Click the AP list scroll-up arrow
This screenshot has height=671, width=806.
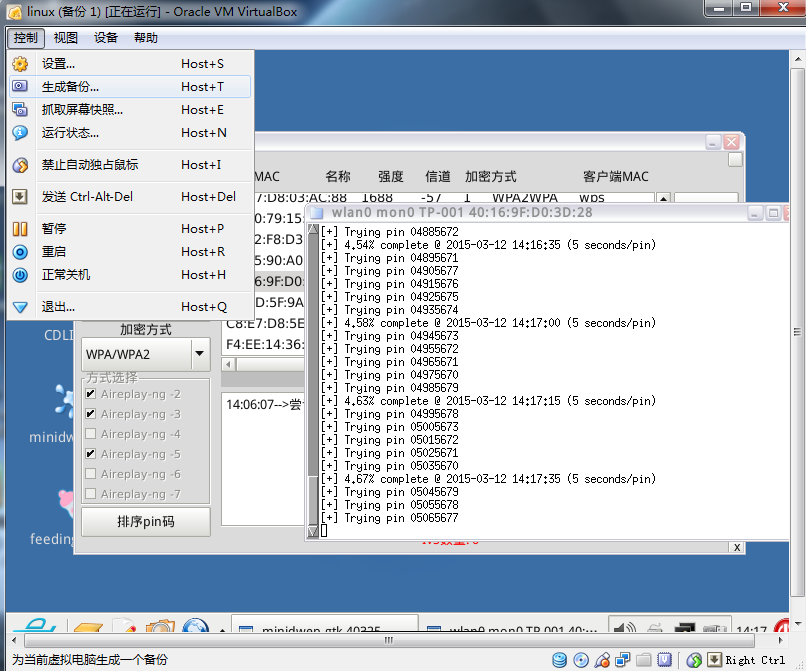point(664,198)
